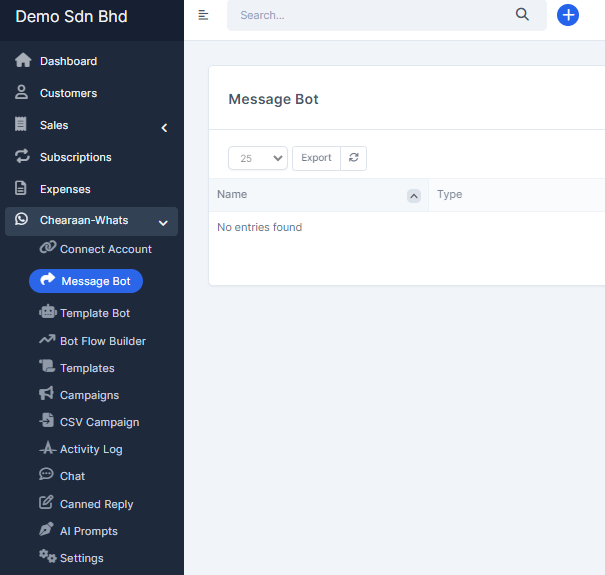Image resolution: width=605 pixels, height=575 pixels.
Task: Sort by the Name column arrow
Action: (x=414, y=196)
